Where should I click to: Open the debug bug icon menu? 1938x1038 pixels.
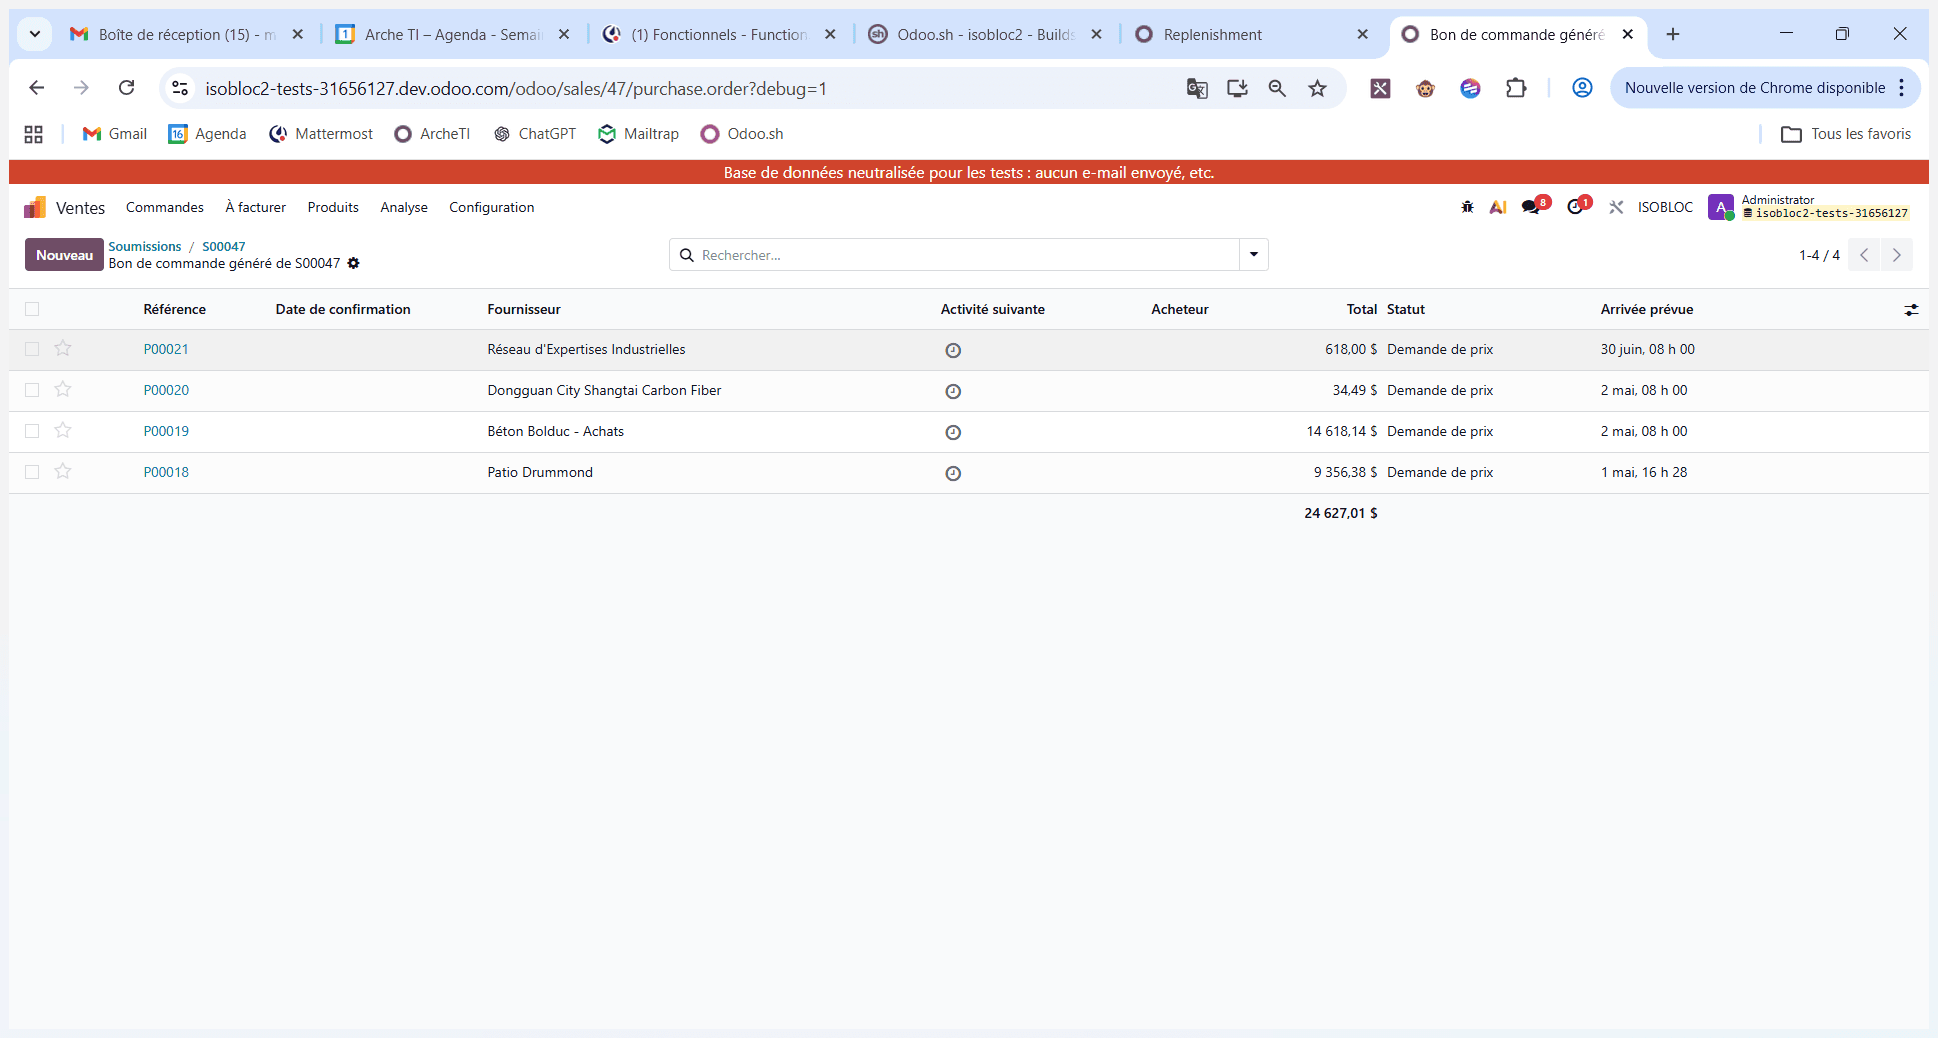(1467, 207)
